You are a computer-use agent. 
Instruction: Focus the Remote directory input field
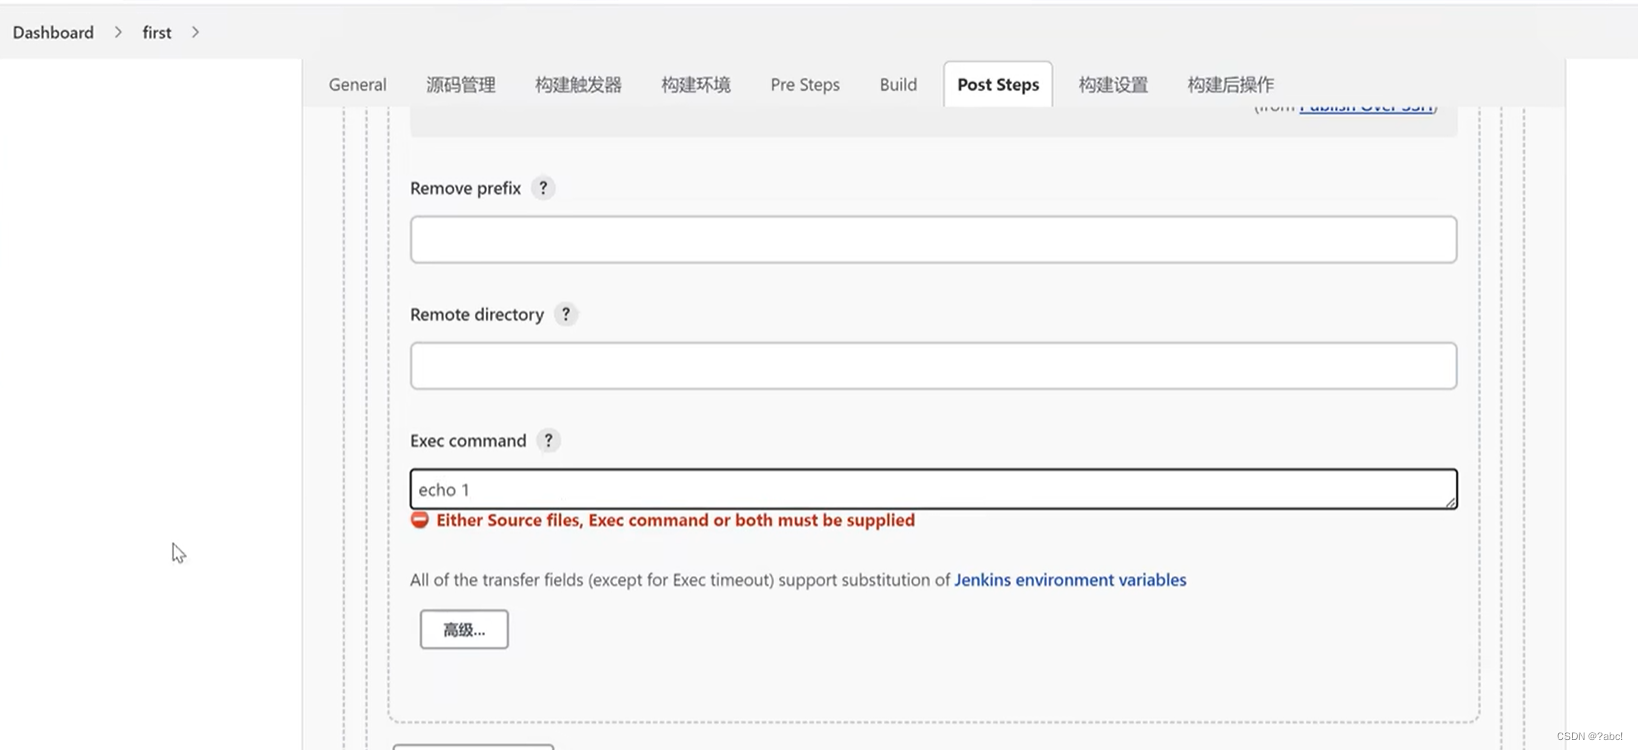933,366
